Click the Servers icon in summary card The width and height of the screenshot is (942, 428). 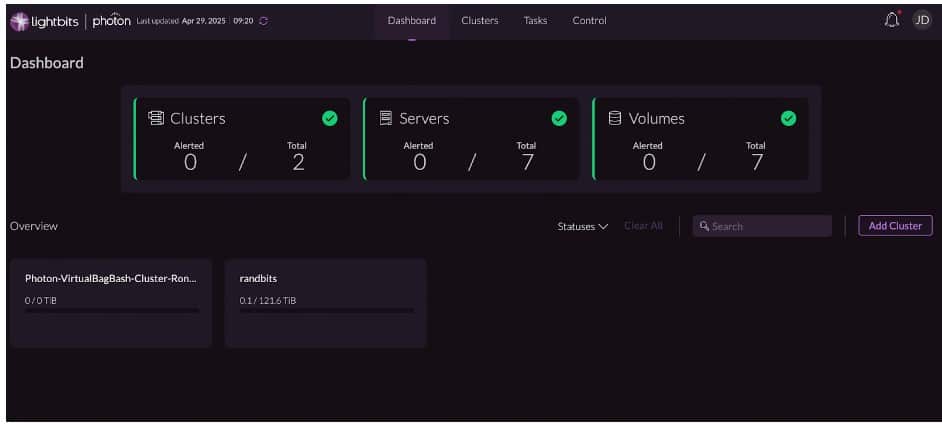coord(386,118)
